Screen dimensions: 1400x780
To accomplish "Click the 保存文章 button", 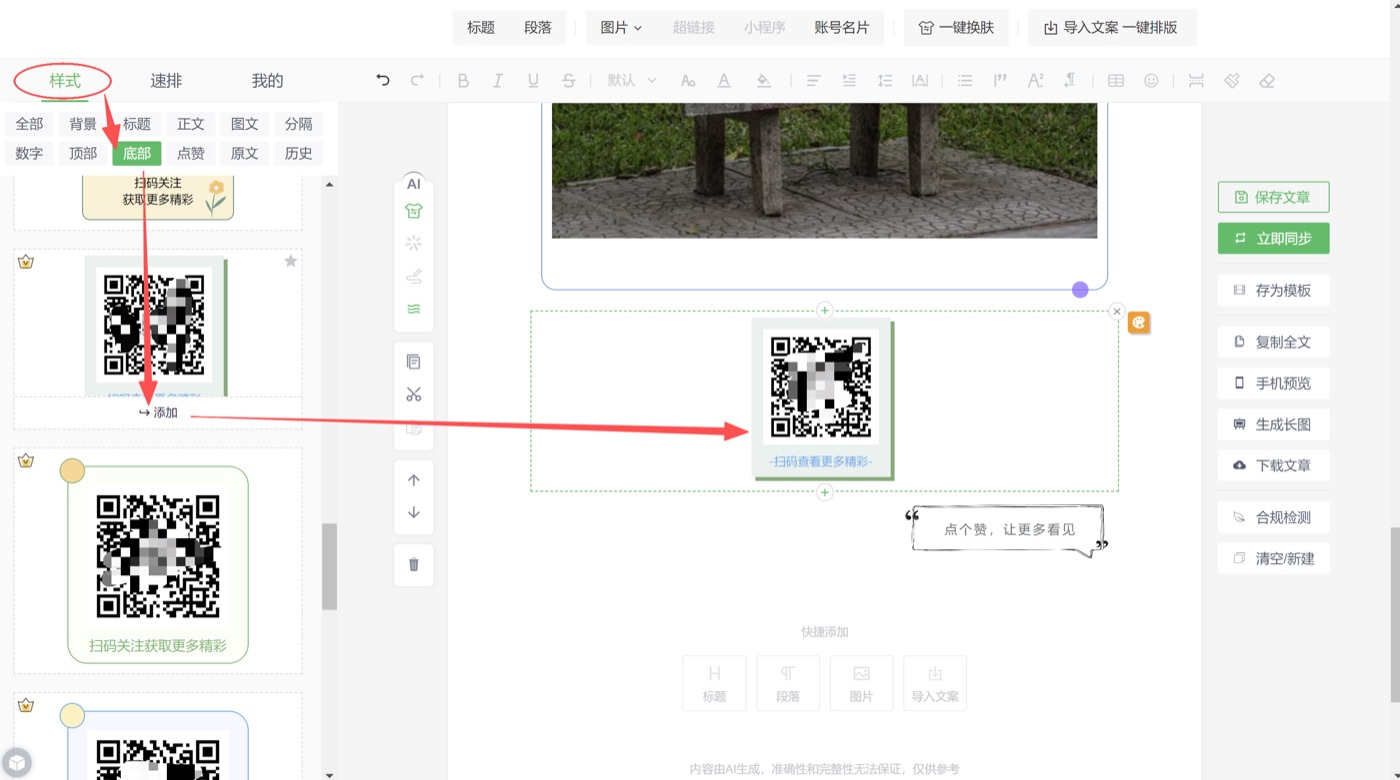I will click(1273, 197).
